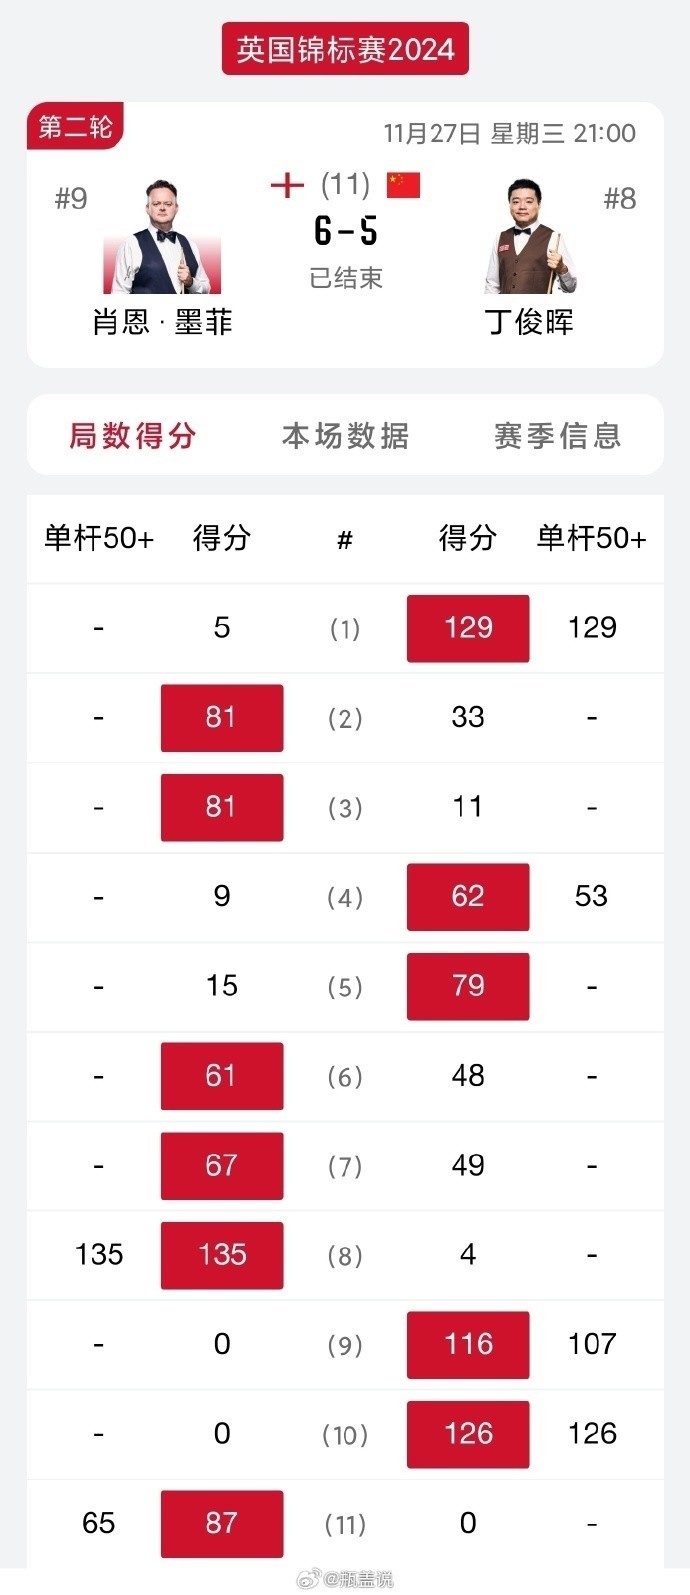Open Ding Junhui's player photo
The width and height of the screenshot is (690, 1595).
coord(530,238)
